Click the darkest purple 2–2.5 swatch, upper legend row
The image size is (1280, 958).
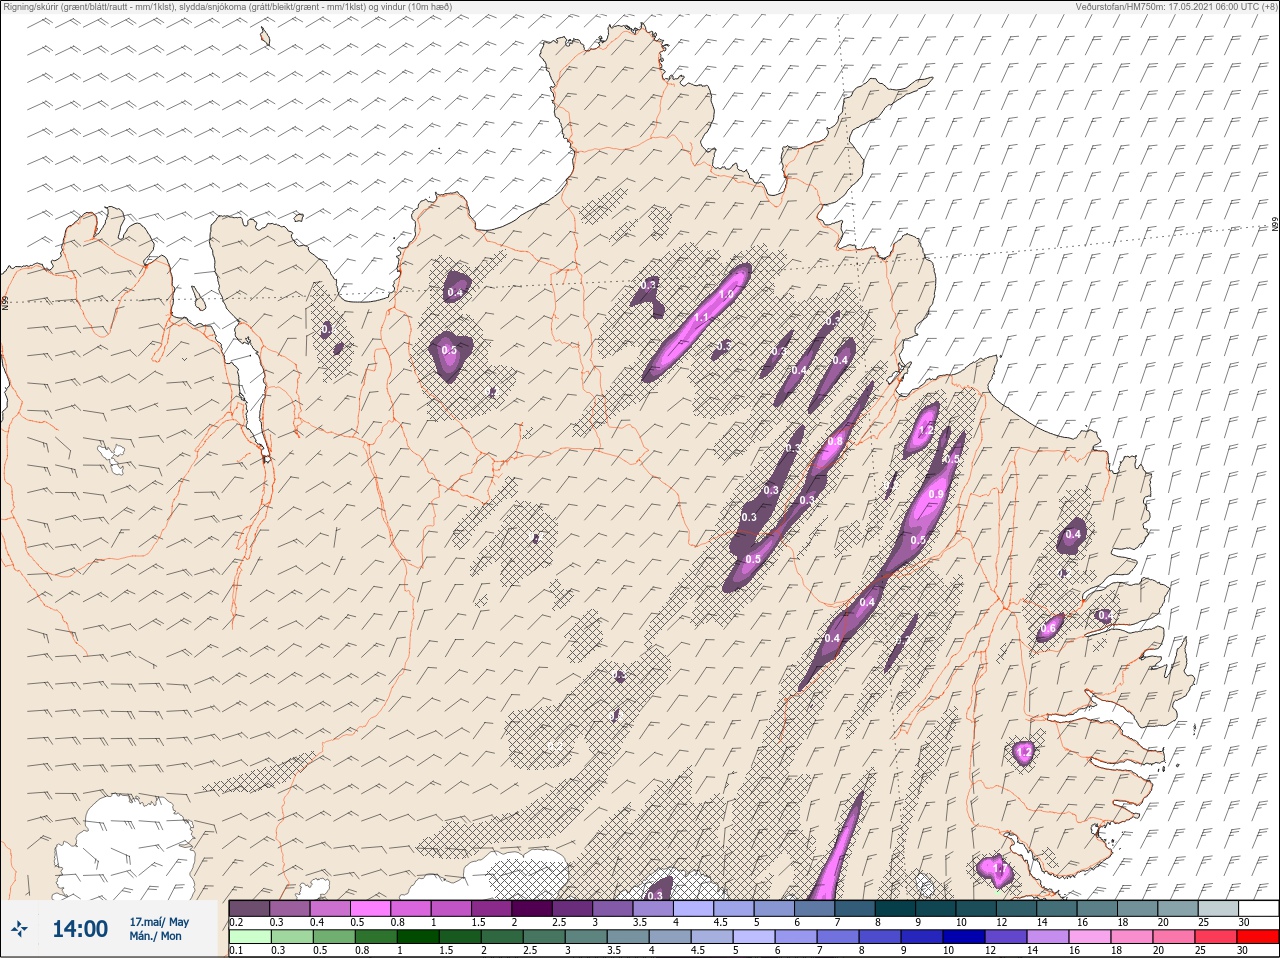[x=533, y=908]
